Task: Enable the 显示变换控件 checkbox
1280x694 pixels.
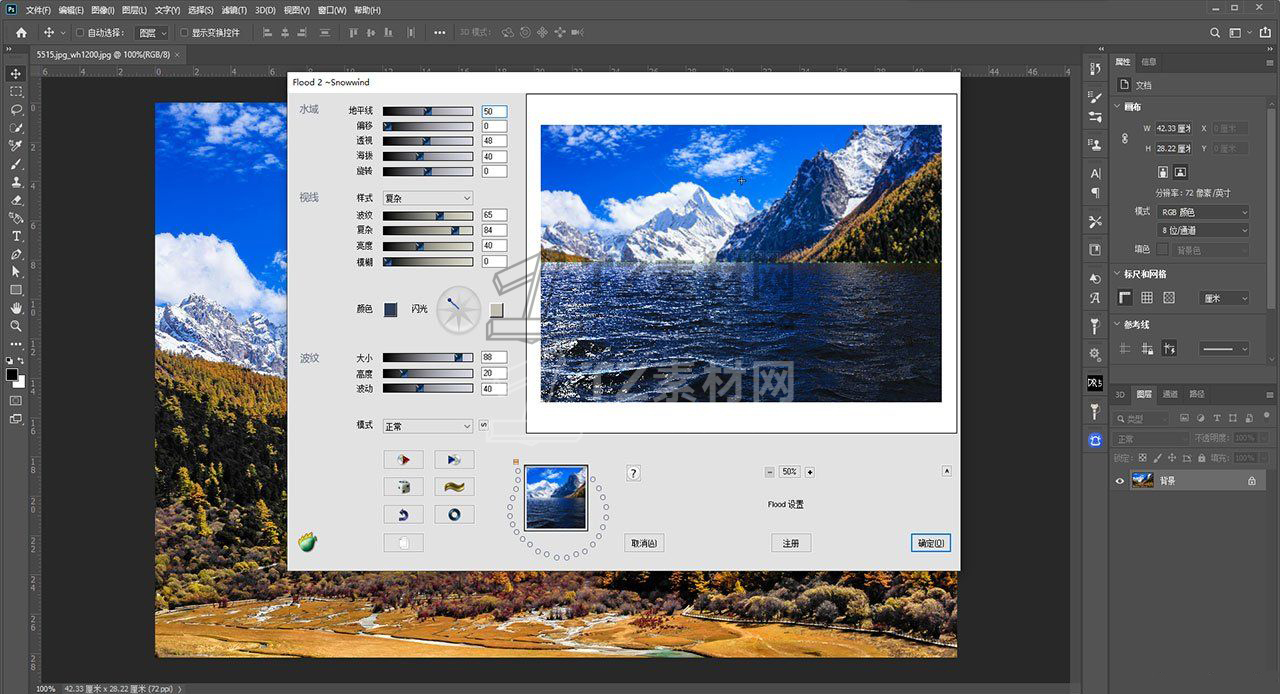Action: pyautogui.click(x=183, y=33)
